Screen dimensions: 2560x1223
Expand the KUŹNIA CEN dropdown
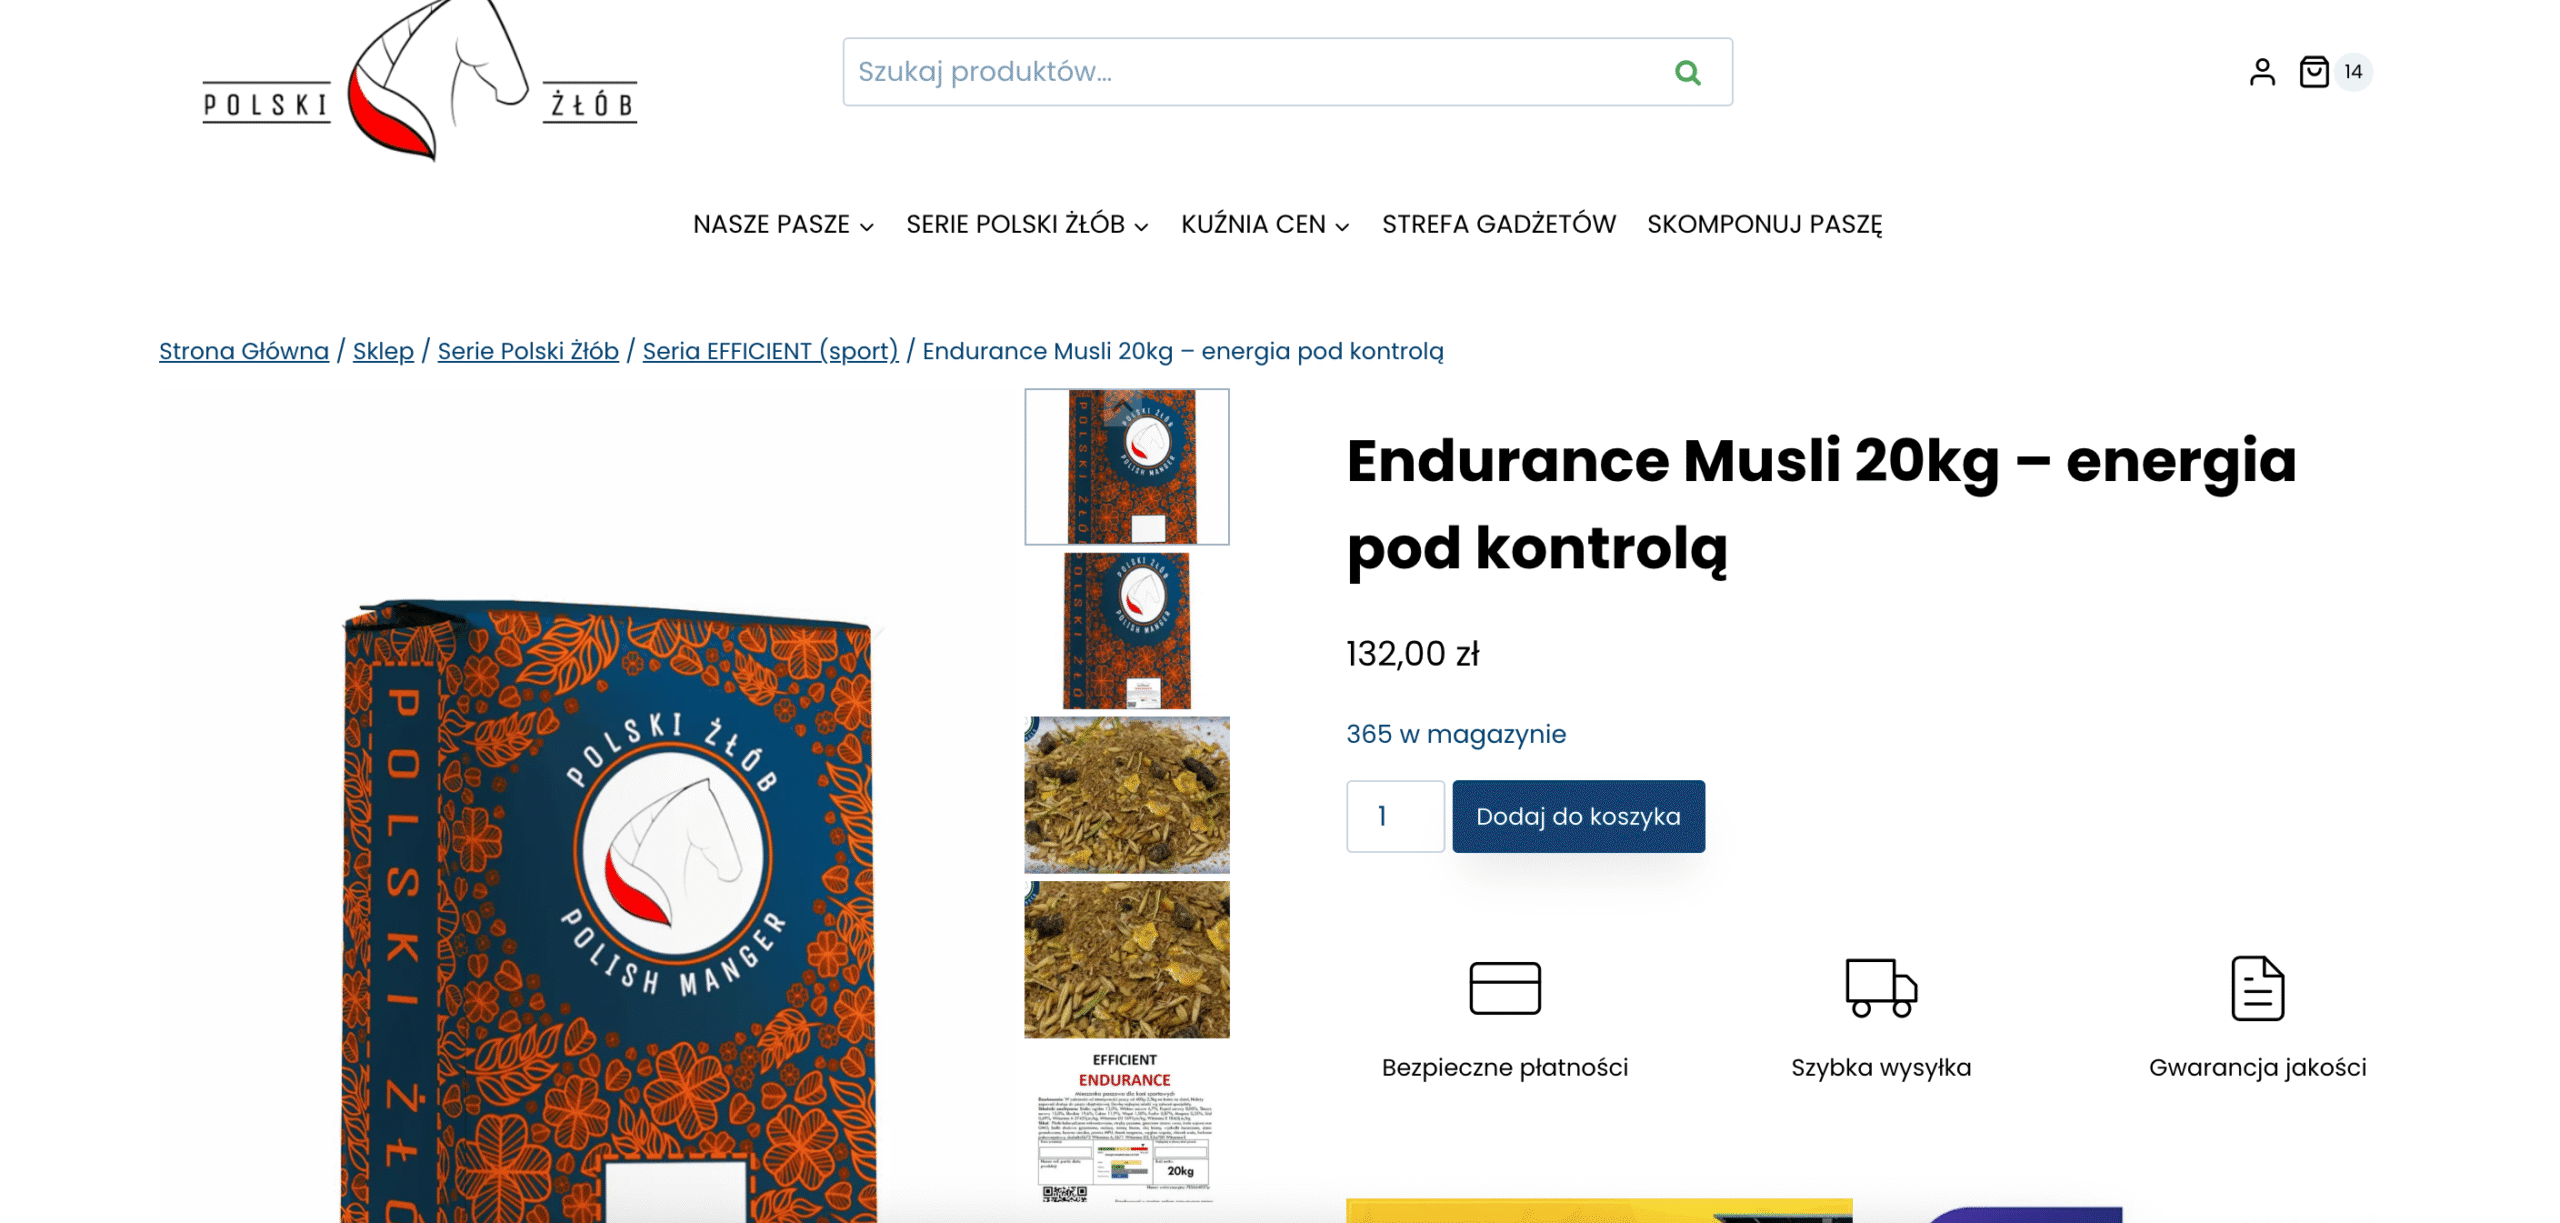(1265, 224)
